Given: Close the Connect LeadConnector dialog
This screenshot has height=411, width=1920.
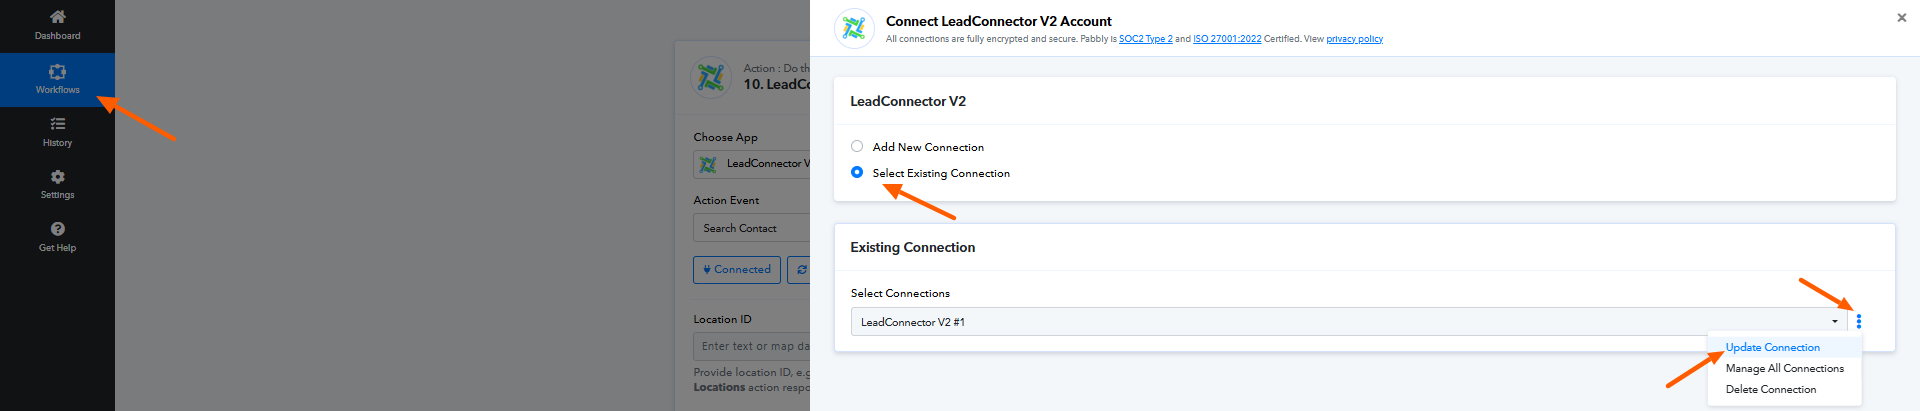Looking at the screenshot, I should [1902, 17].
